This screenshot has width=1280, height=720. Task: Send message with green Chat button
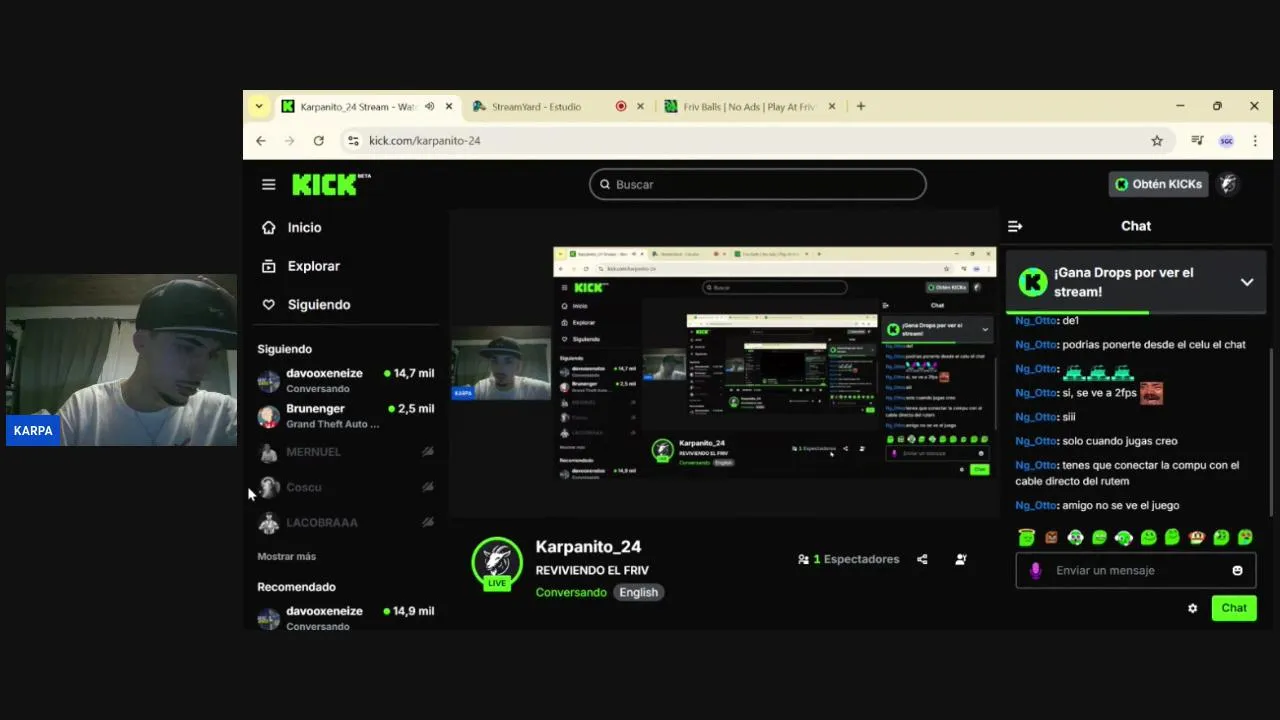coord(1234,608)
